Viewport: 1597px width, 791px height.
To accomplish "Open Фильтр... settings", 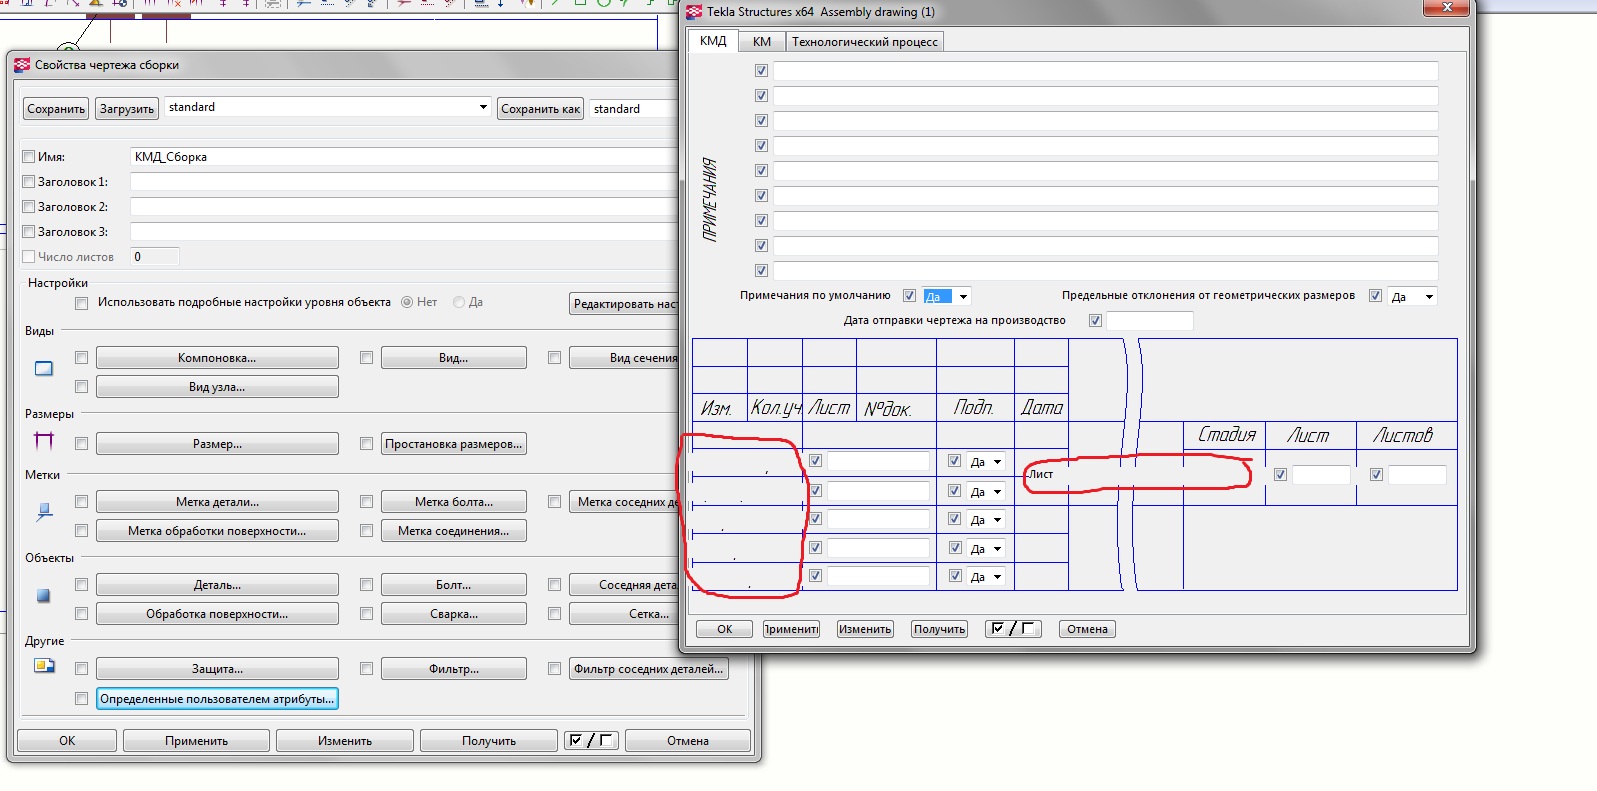I will [x=454, y=669].
